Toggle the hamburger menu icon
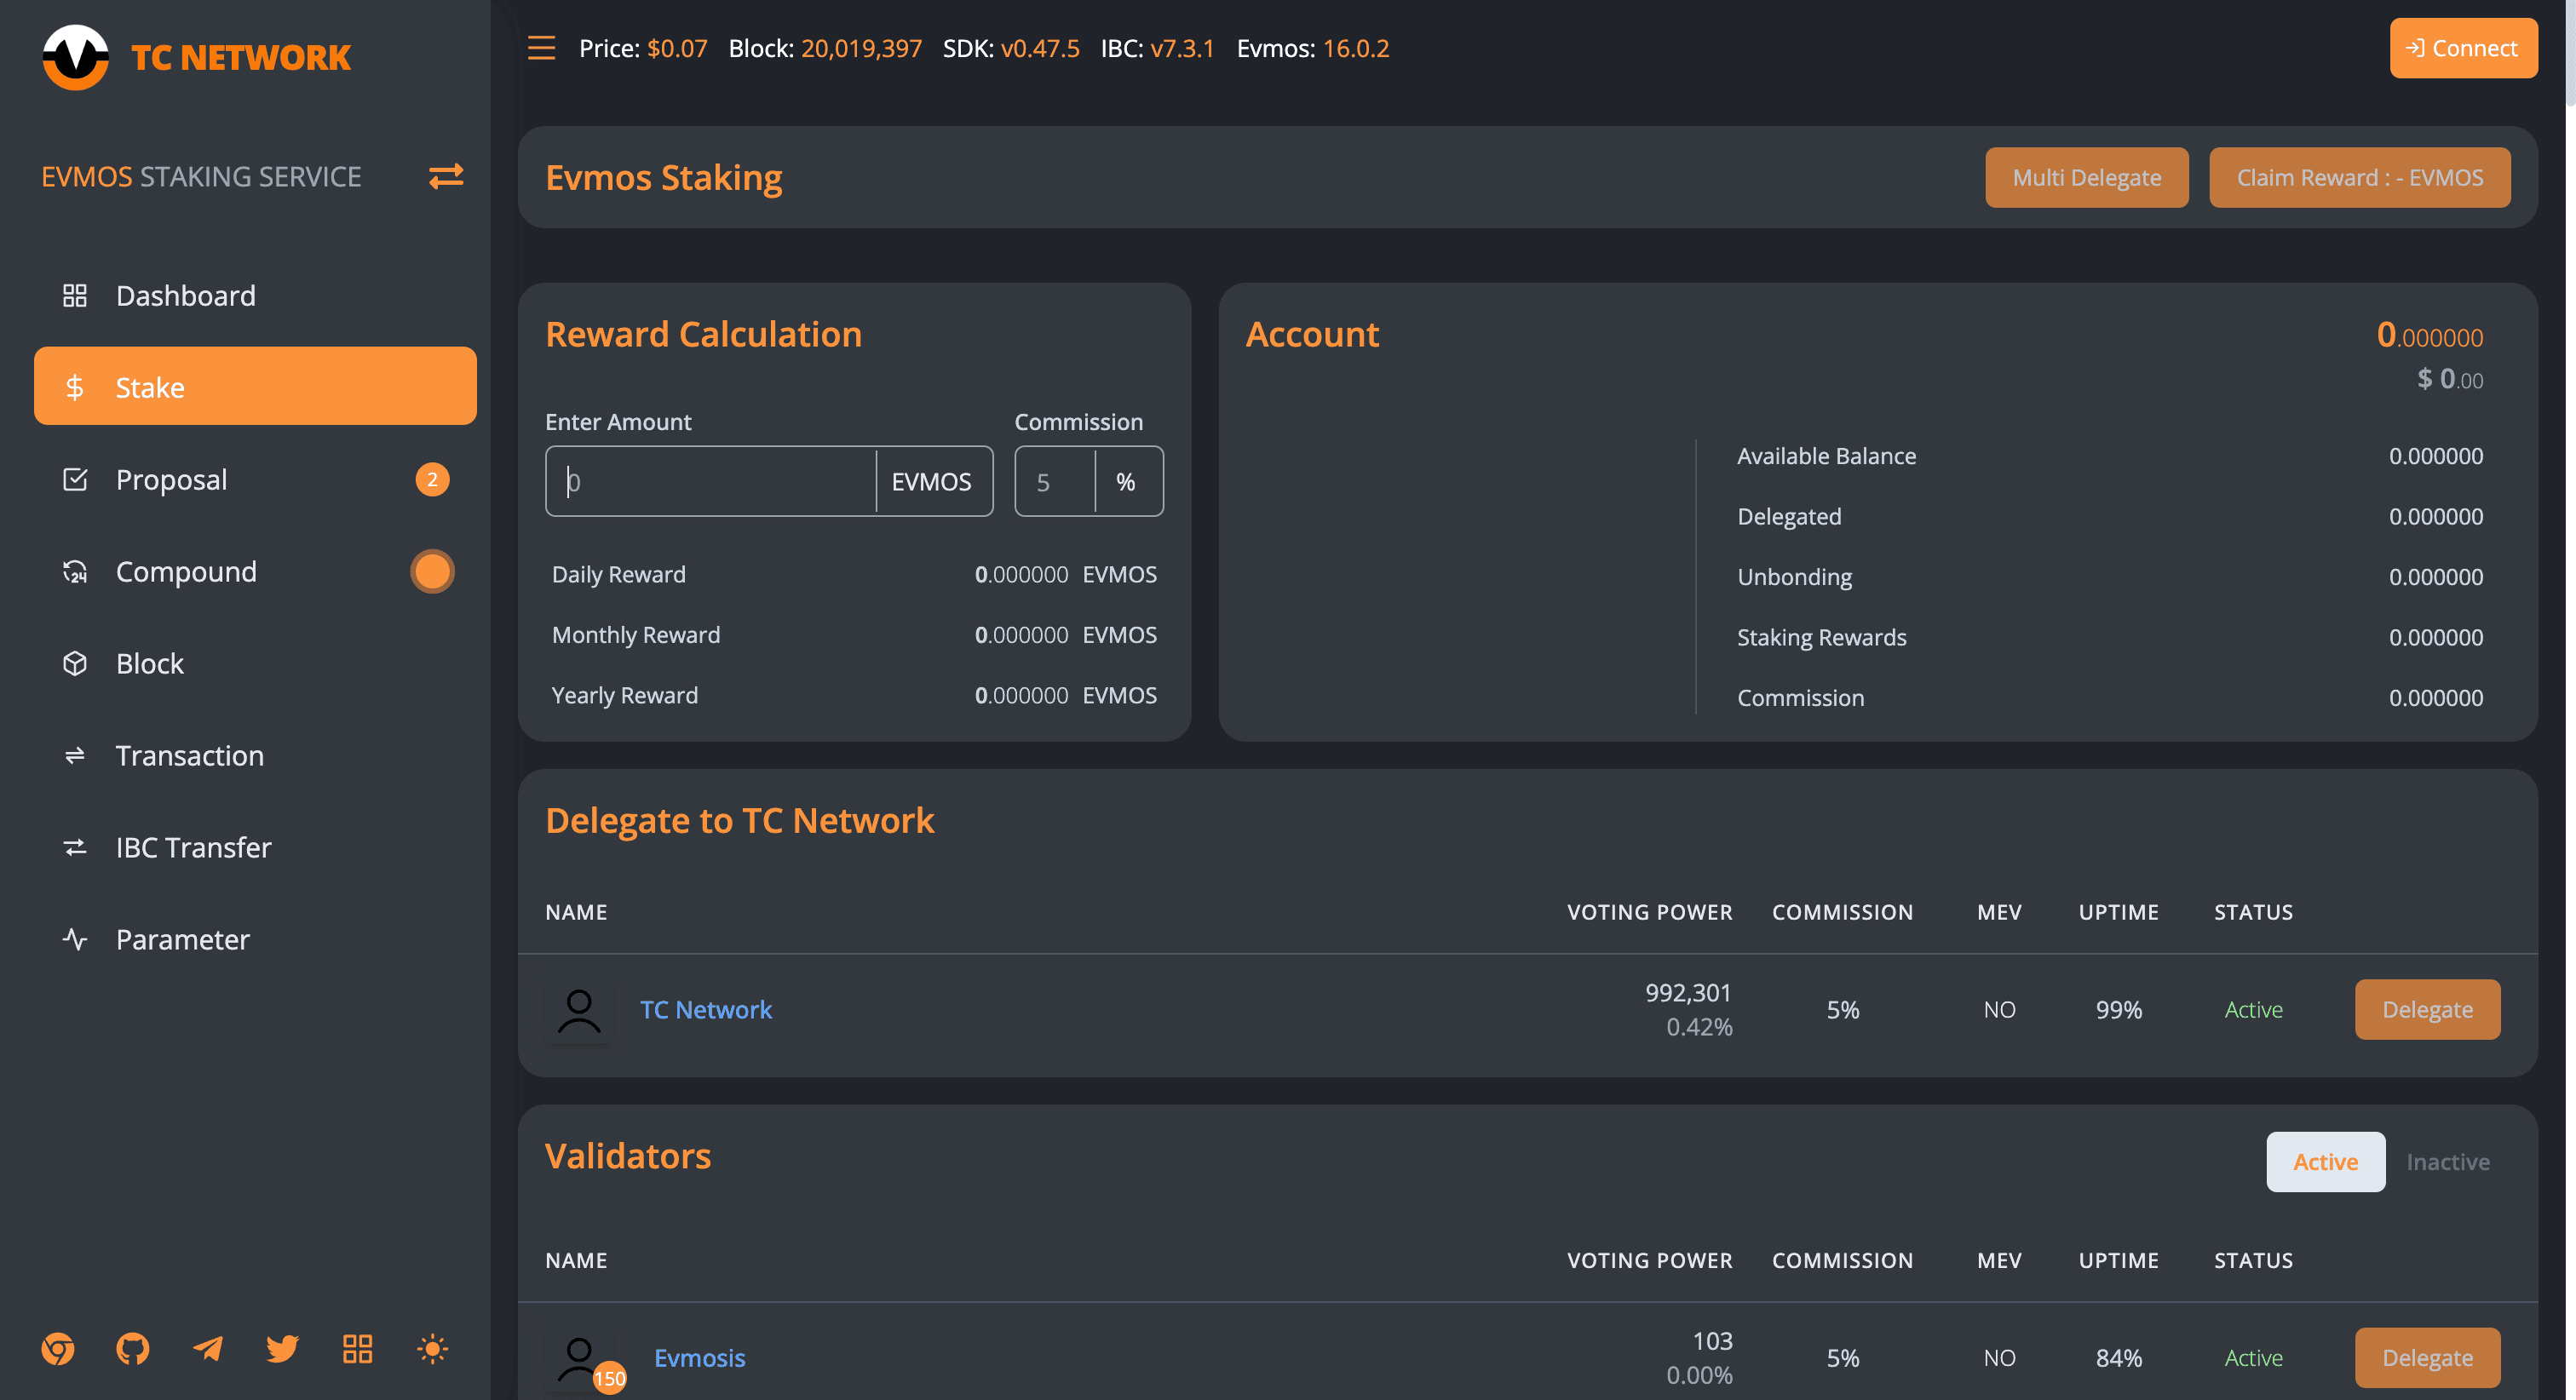The image size is (2576, 1400). (541, 48)
